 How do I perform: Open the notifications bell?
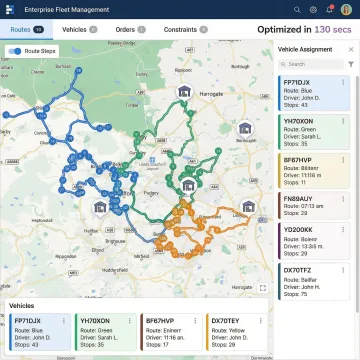(329, 9)
